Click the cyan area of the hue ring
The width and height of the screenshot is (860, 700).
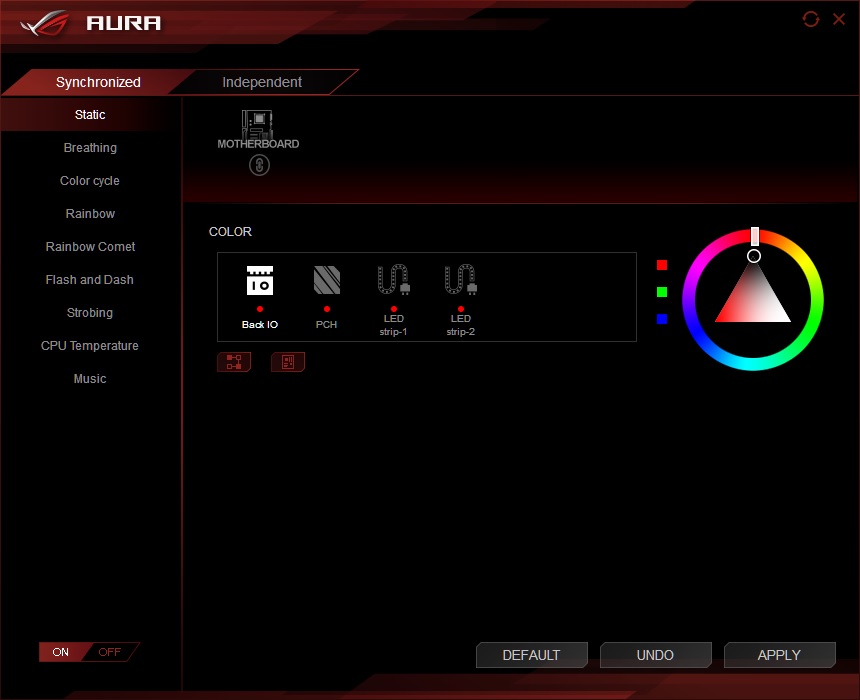(x=753, y=364)
